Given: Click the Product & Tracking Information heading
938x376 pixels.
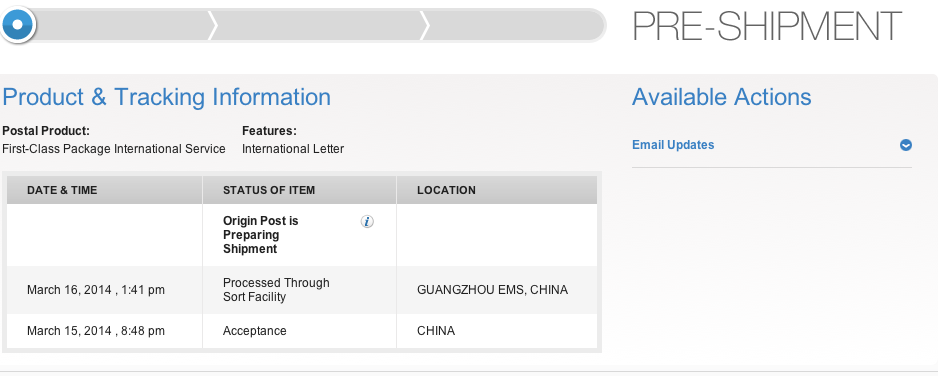Looking at the screenshot, I should click(166, 97).
